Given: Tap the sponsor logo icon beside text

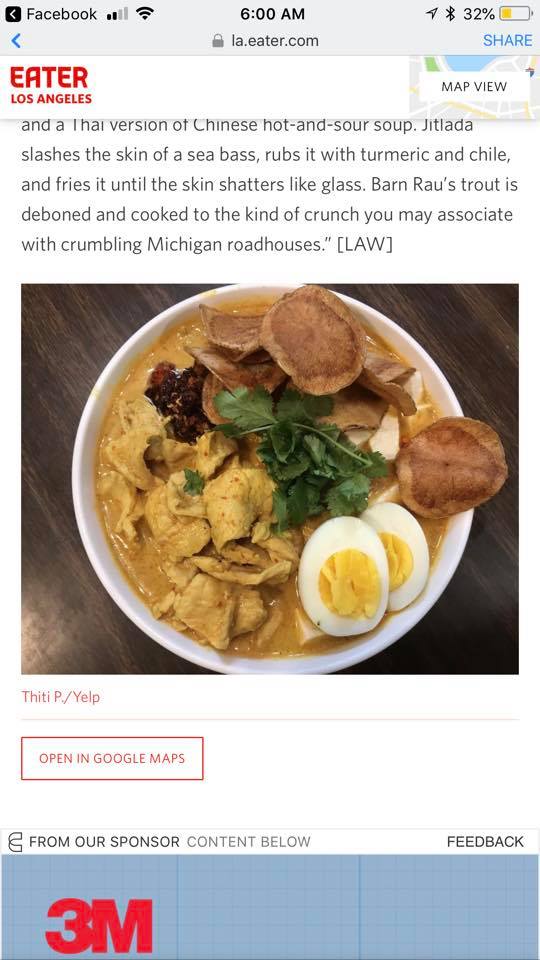Looking at the screenshot, I should coord(15,842).
